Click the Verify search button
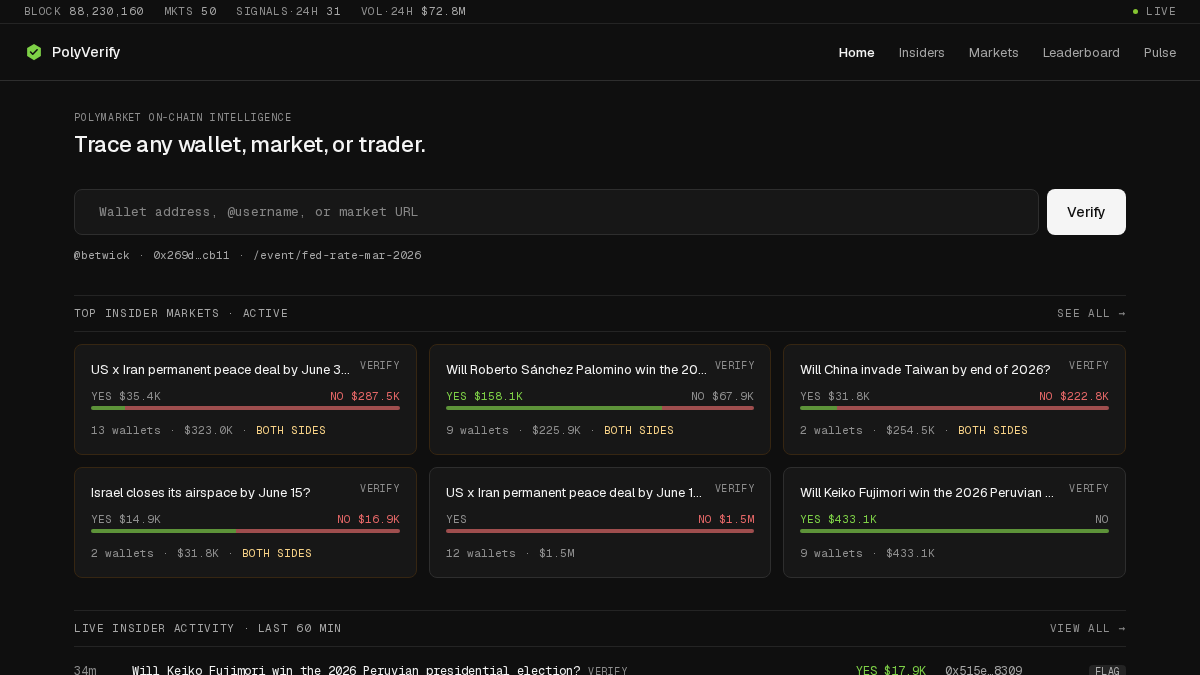This screenshot has height=675, width=1200. pos(1086,212)
